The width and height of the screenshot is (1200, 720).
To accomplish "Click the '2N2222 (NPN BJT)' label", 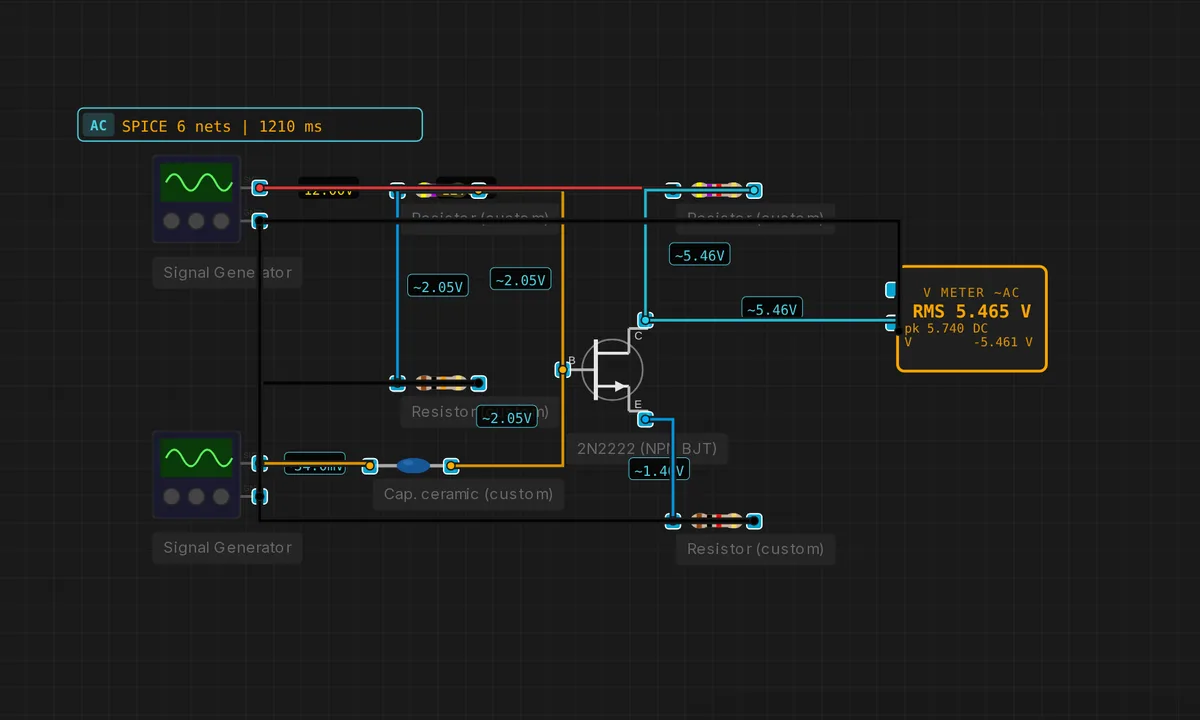I will [x=646, y=448].
